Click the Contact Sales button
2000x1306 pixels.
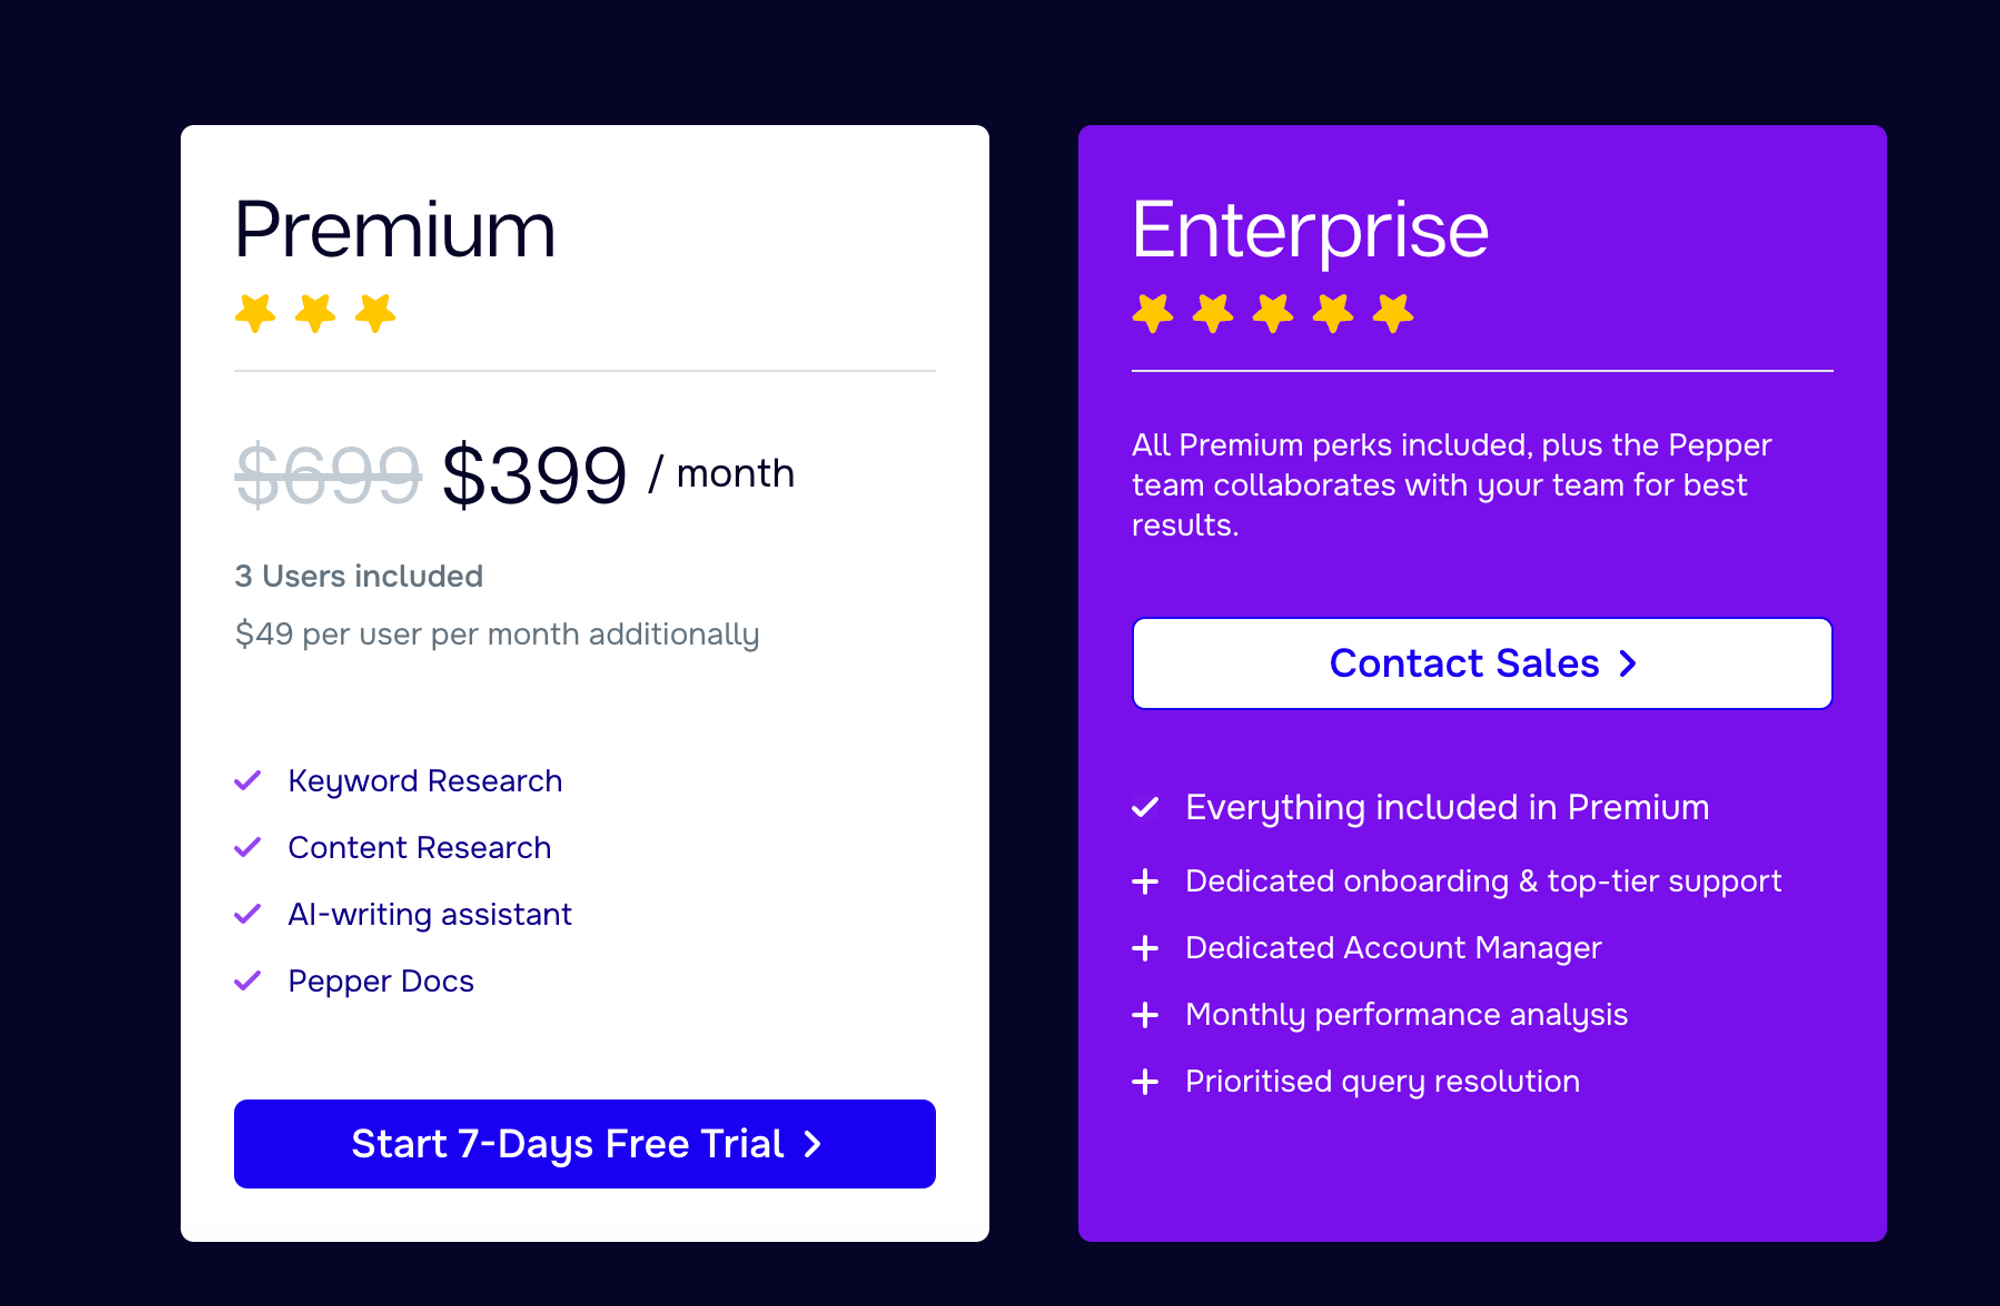coord(1482,663)
